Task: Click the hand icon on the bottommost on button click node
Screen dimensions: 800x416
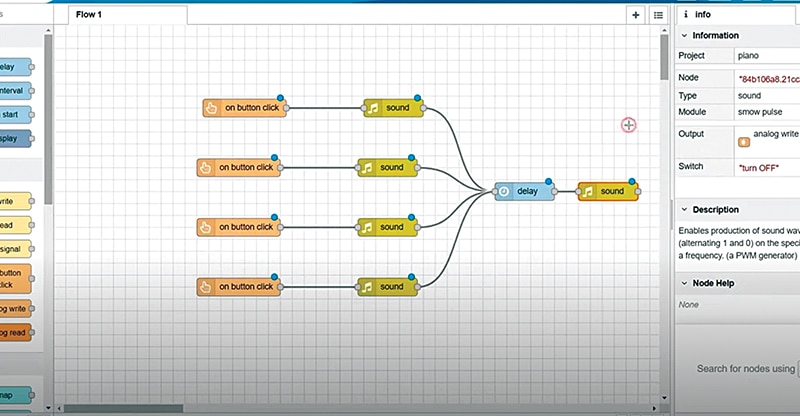Action: pyautogui.click(x=205, y=287)
